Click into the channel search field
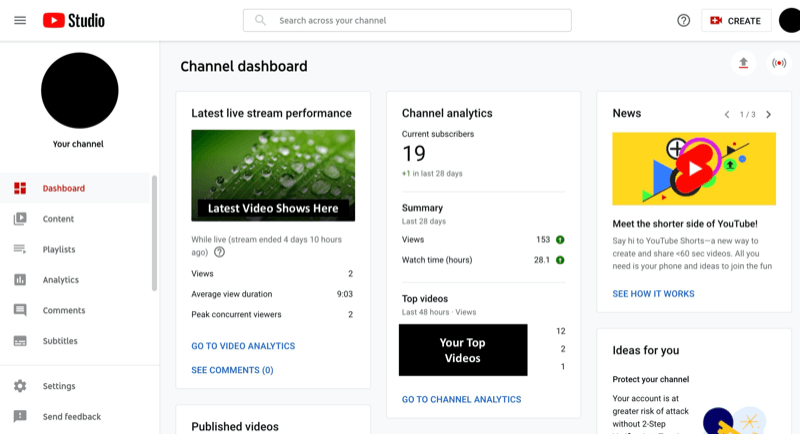This screenshot has height=434, width=800. tap(407, 20)
